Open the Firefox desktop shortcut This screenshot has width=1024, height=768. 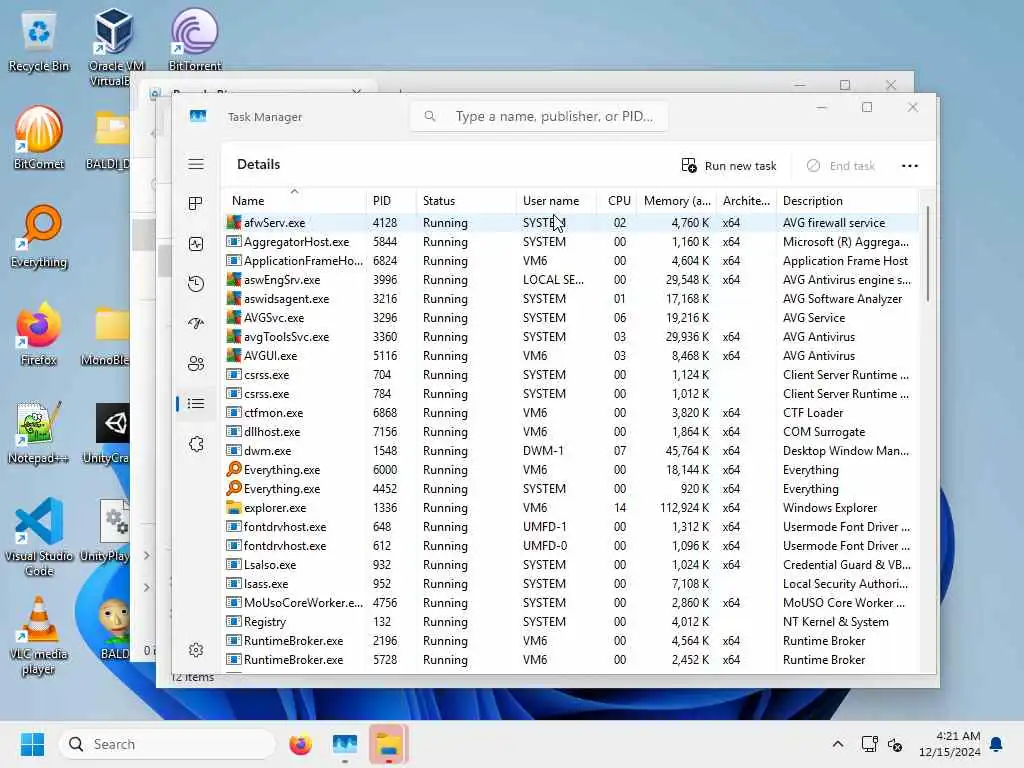pos(39,334)
